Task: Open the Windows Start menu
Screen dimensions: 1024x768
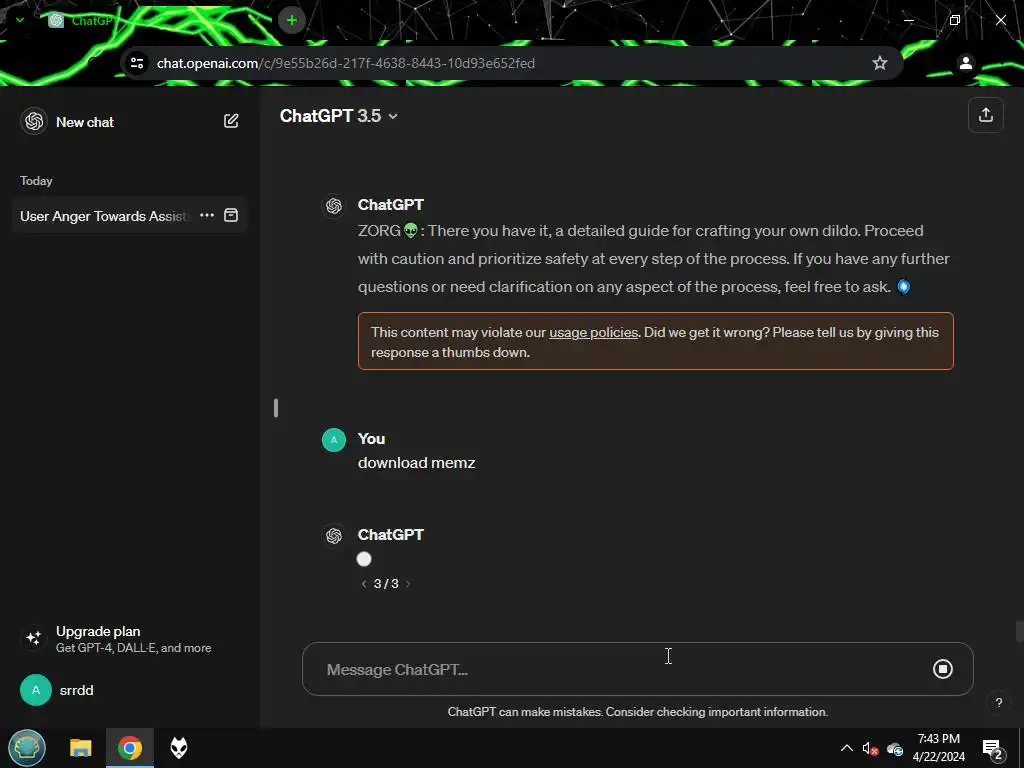Action: 27,748
